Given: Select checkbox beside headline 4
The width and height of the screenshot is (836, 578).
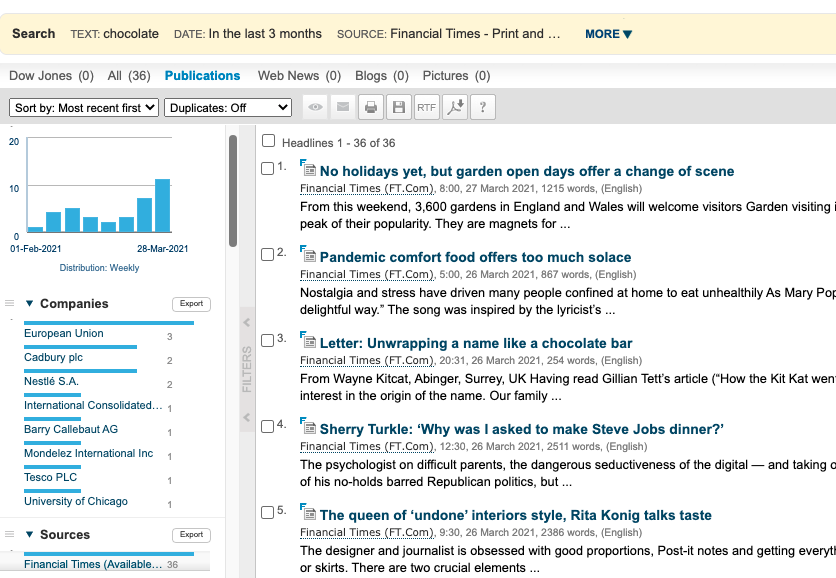Looking at the screenshot, I should pyautogui.click(x=267, y=427).
